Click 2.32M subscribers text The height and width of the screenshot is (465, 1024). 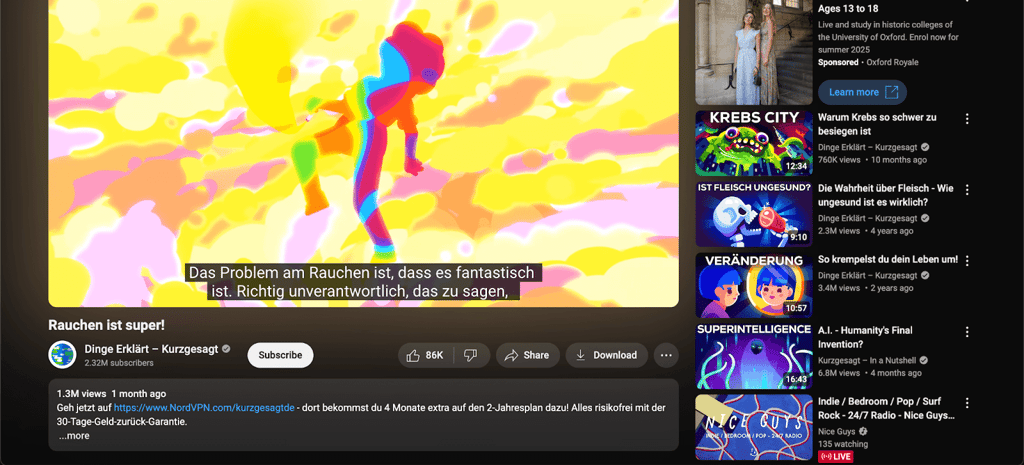119,363
